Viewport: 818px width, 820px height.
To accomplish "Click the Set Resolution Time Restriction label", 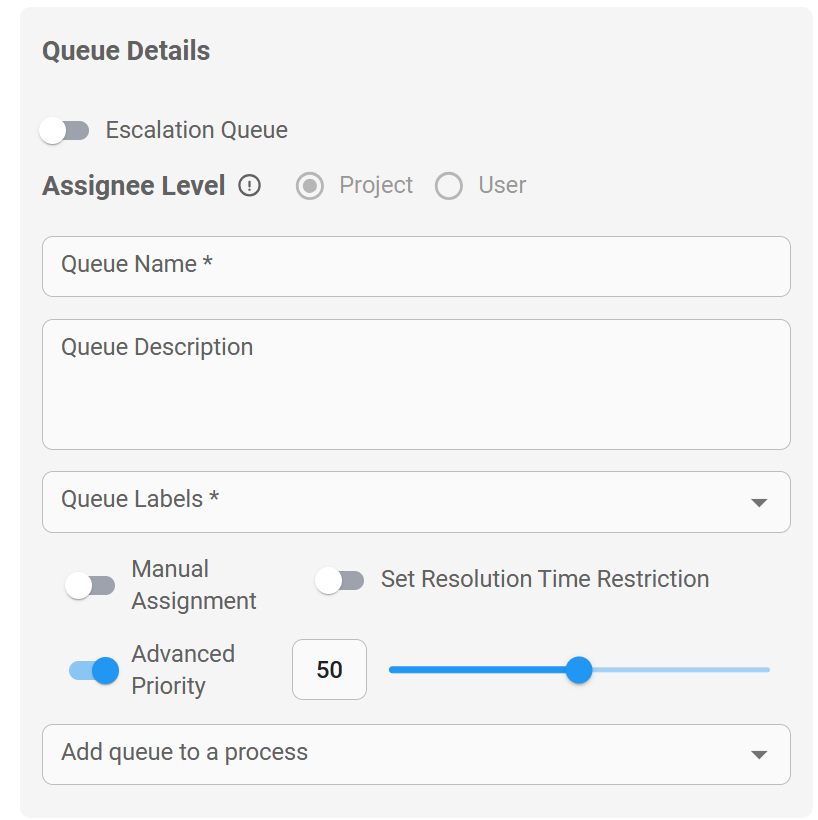I will click(545, 580).
